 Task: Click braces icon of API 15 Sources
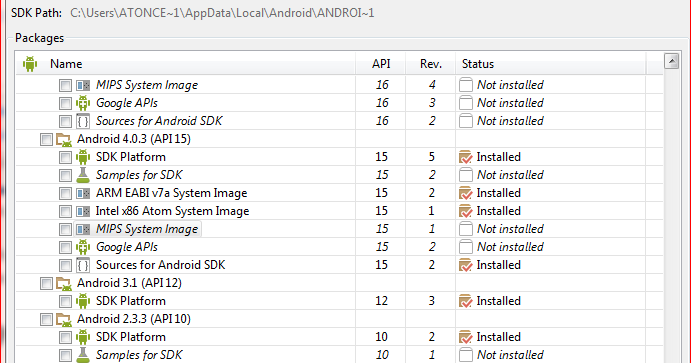point(83,265)
